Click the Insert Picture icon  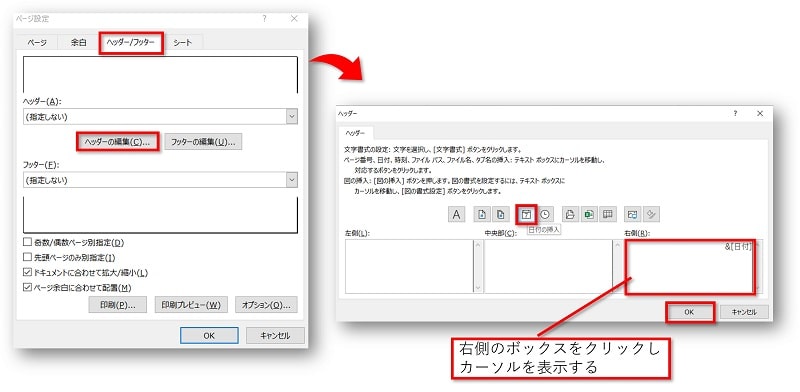[x=633, y=215]
